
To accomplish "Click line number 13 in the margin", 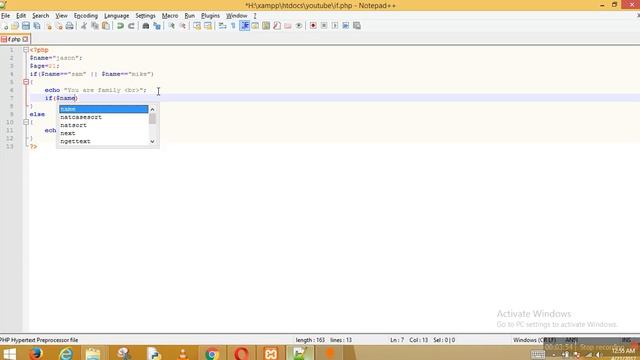I will point(10,147).
